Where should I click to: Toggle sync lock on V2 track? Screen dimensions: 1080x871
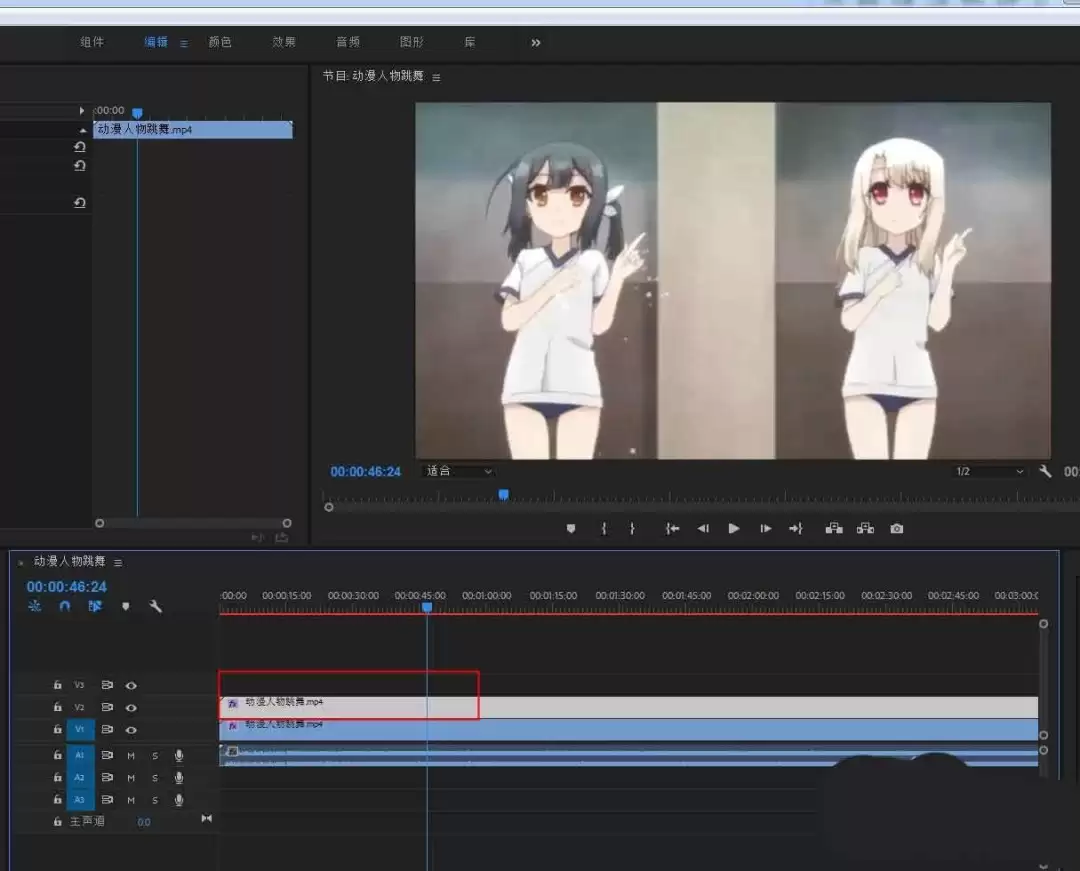coord(107,707)
